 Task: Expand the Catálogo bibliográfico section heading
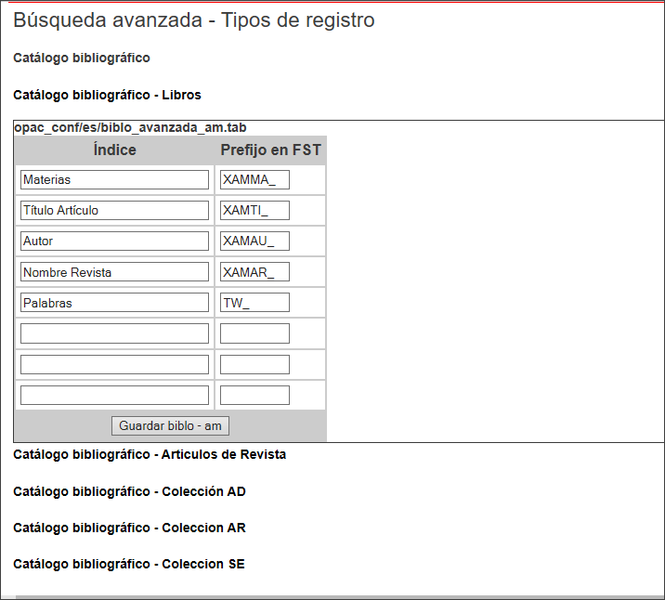coord(82,58)
